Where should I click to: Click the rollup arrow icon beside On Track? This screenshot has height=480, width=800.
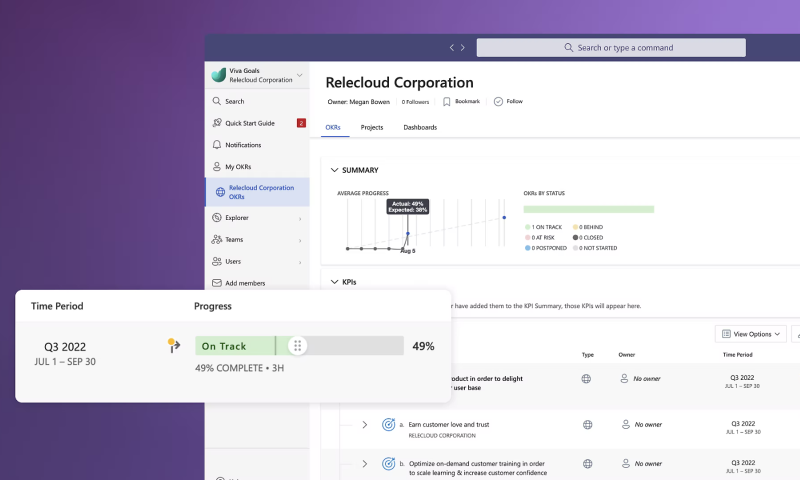click(174, 346)
